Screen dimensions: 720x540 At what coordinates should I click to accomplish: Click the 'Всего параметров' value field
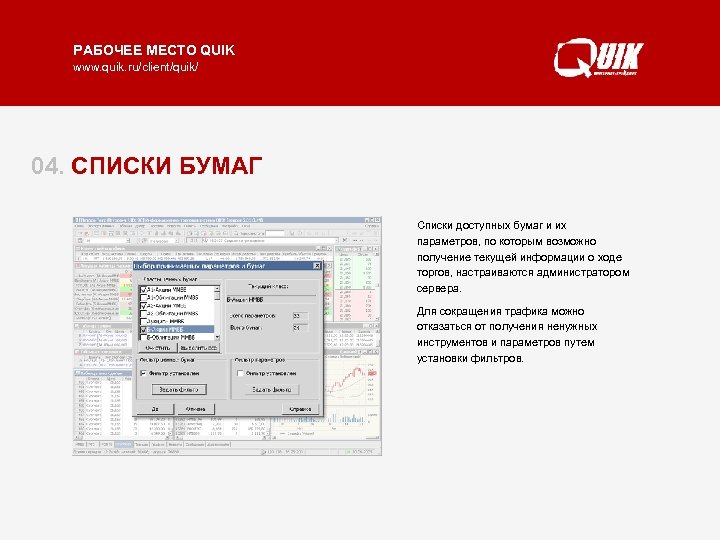tap(301, 316)
